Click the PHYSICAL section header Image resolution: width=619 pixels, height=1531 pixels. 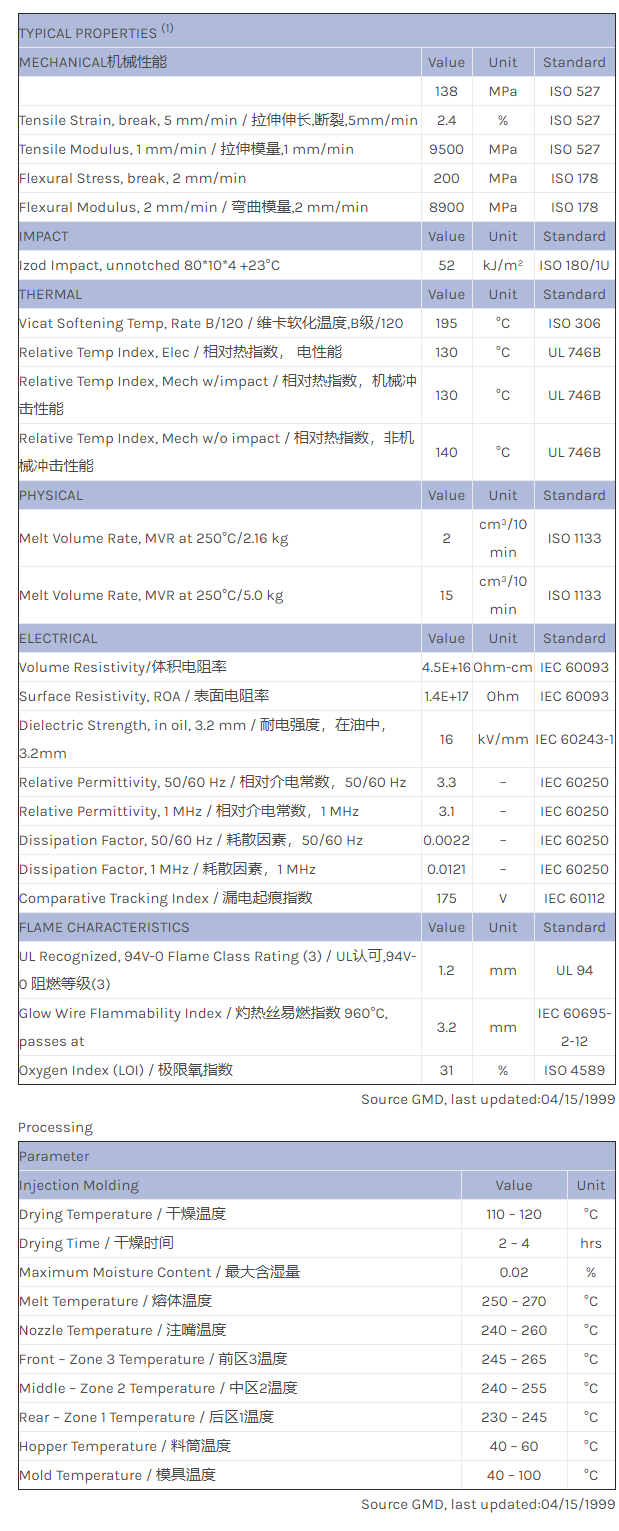coord(51,495)
